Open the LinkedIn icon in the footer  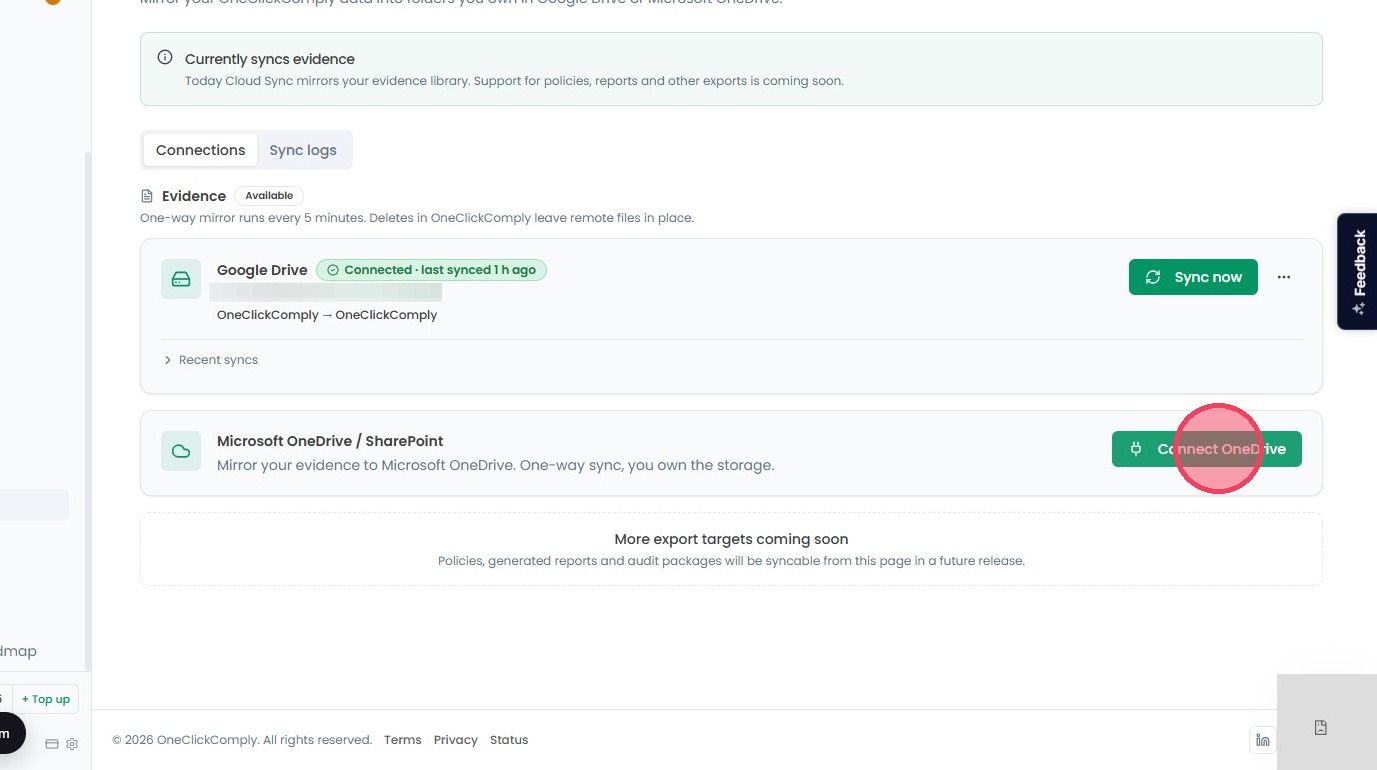coord(1263,740)
